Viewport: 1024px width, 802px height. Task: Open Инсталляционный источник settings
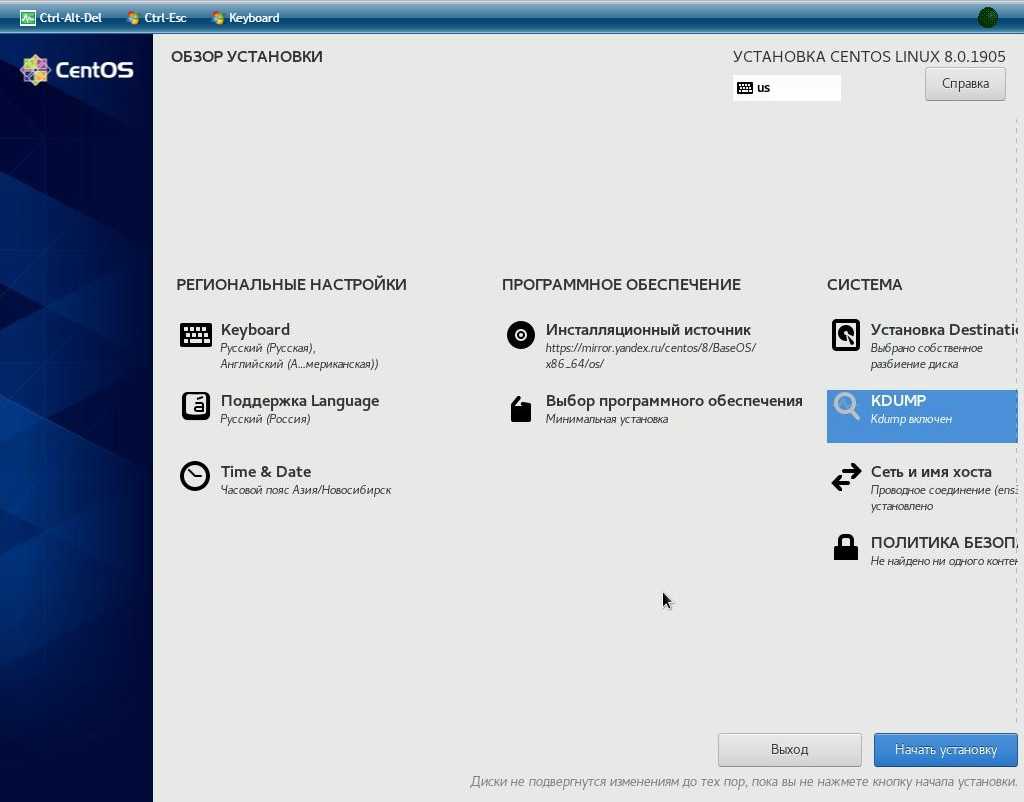pyautogui.click(x=632, y=345)
